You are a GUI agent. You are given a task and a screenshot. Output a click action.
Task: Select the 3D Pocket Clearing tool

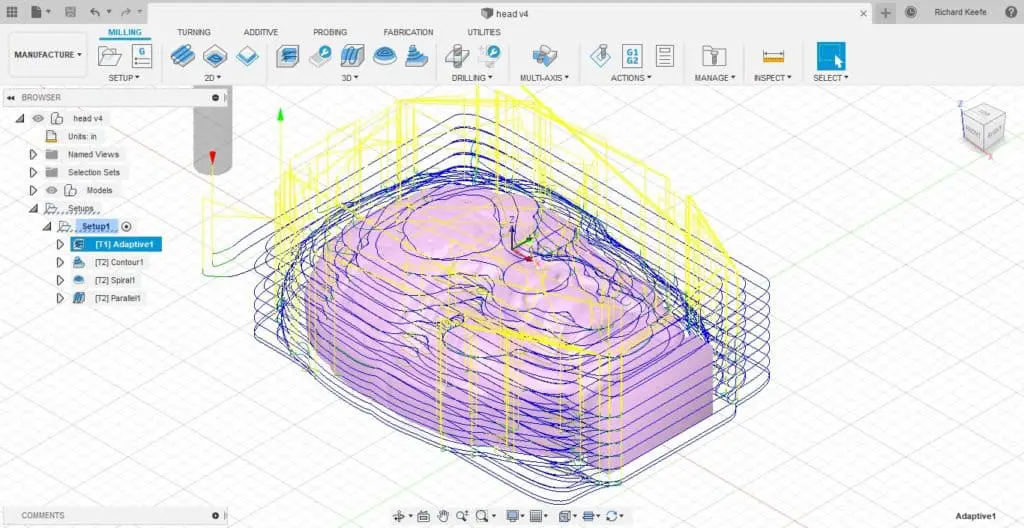(320, 56)
